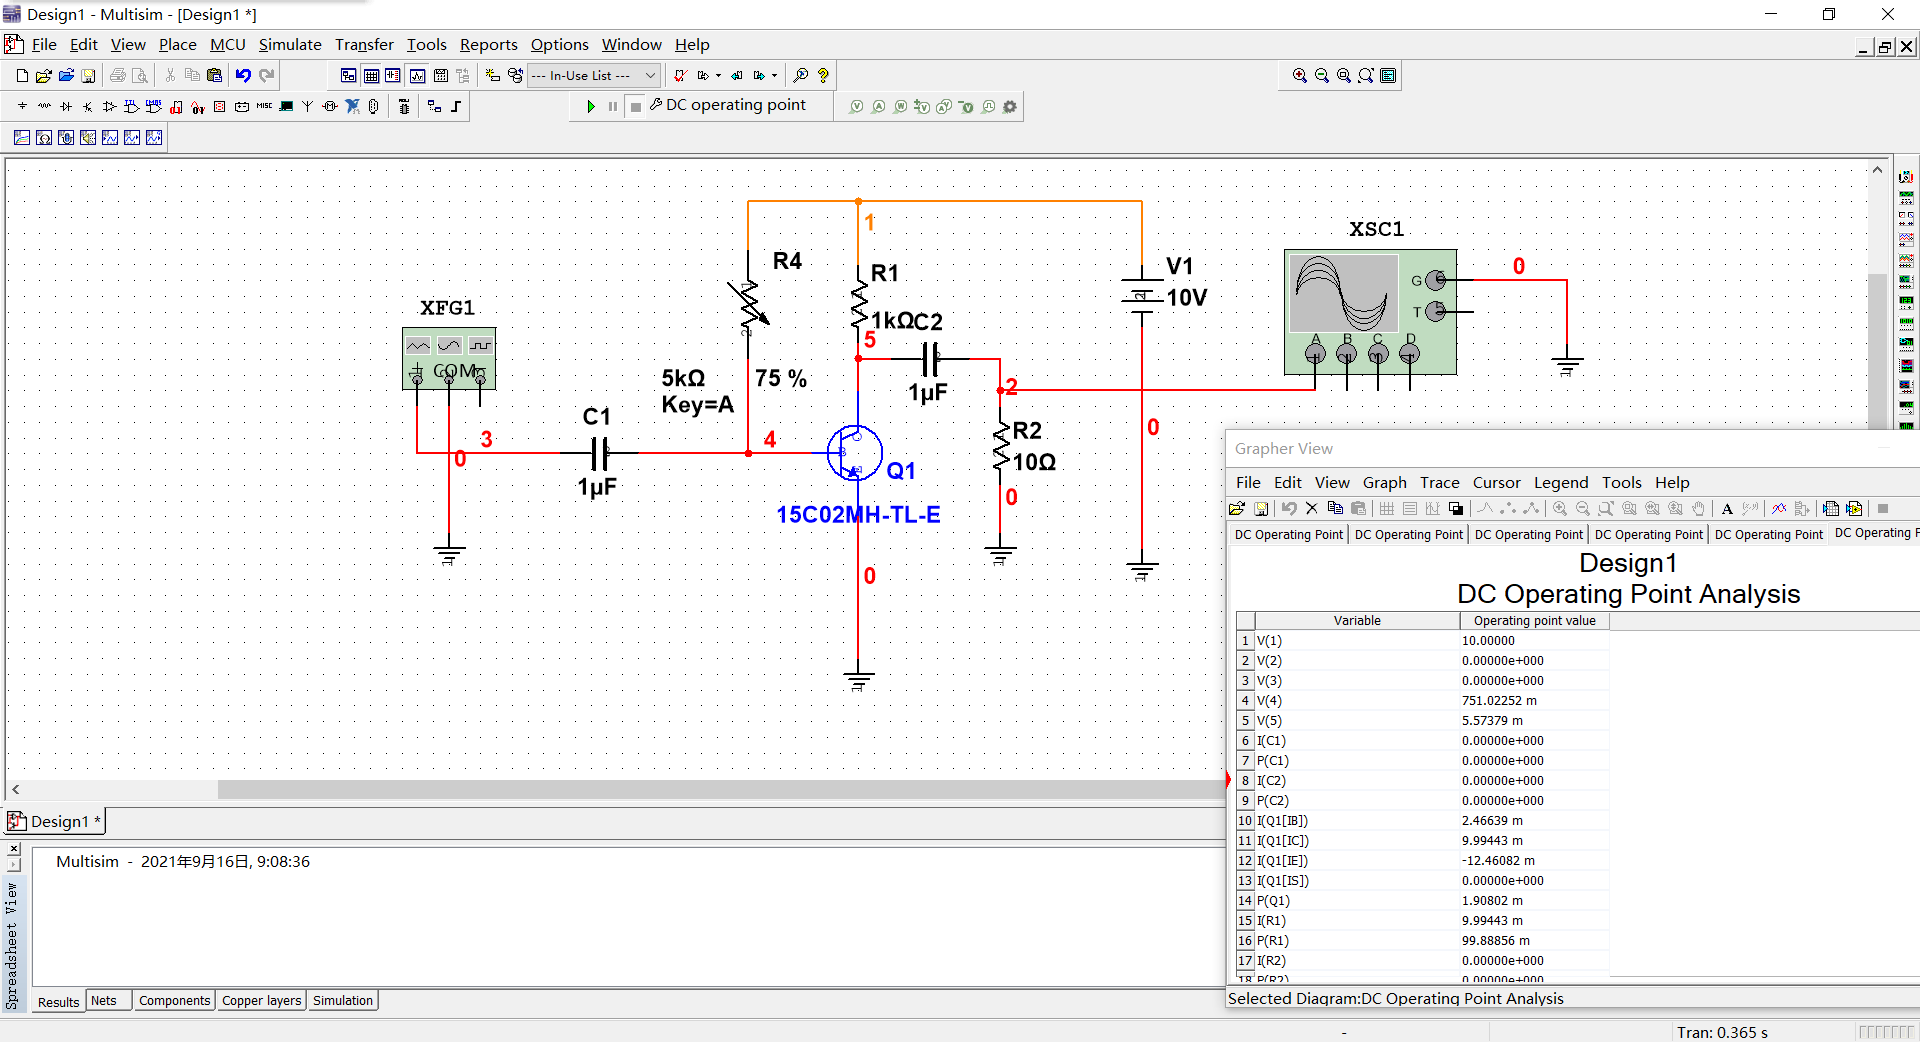Select the last DC Operating Point tab in Grapher
Image resolution: width=1920 pixels, height=1042 pixels.
(x=1877, y=533)
